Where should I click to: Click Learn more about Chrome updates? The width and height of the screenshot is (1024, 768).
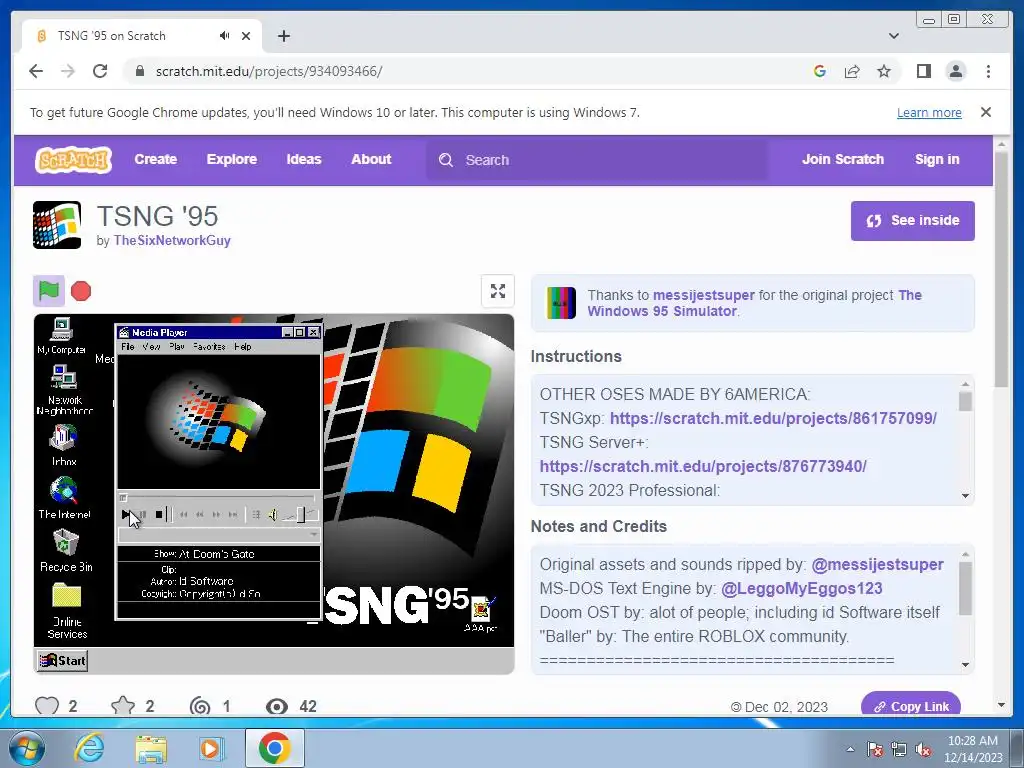click(x=929, y=112)
